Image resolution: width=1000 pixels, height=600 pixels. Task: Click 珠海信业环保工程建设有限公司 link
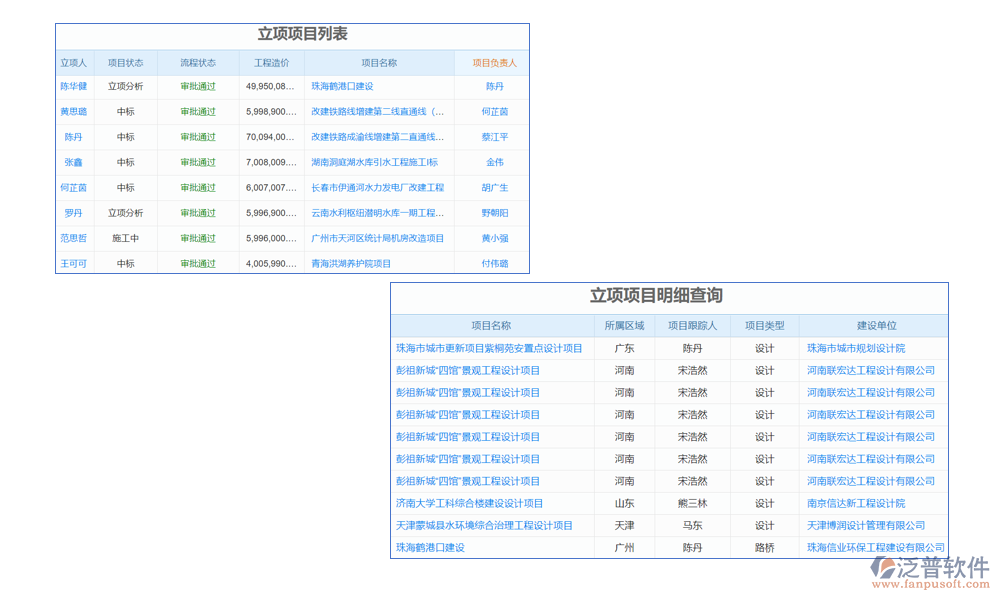click(875, 548)
